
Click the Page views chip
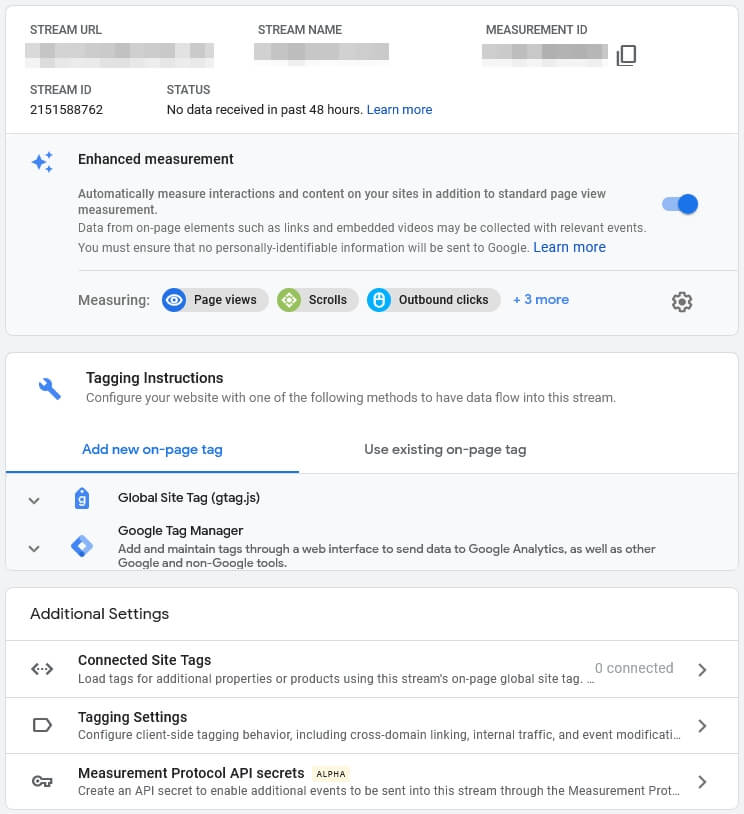click(215, 300)
